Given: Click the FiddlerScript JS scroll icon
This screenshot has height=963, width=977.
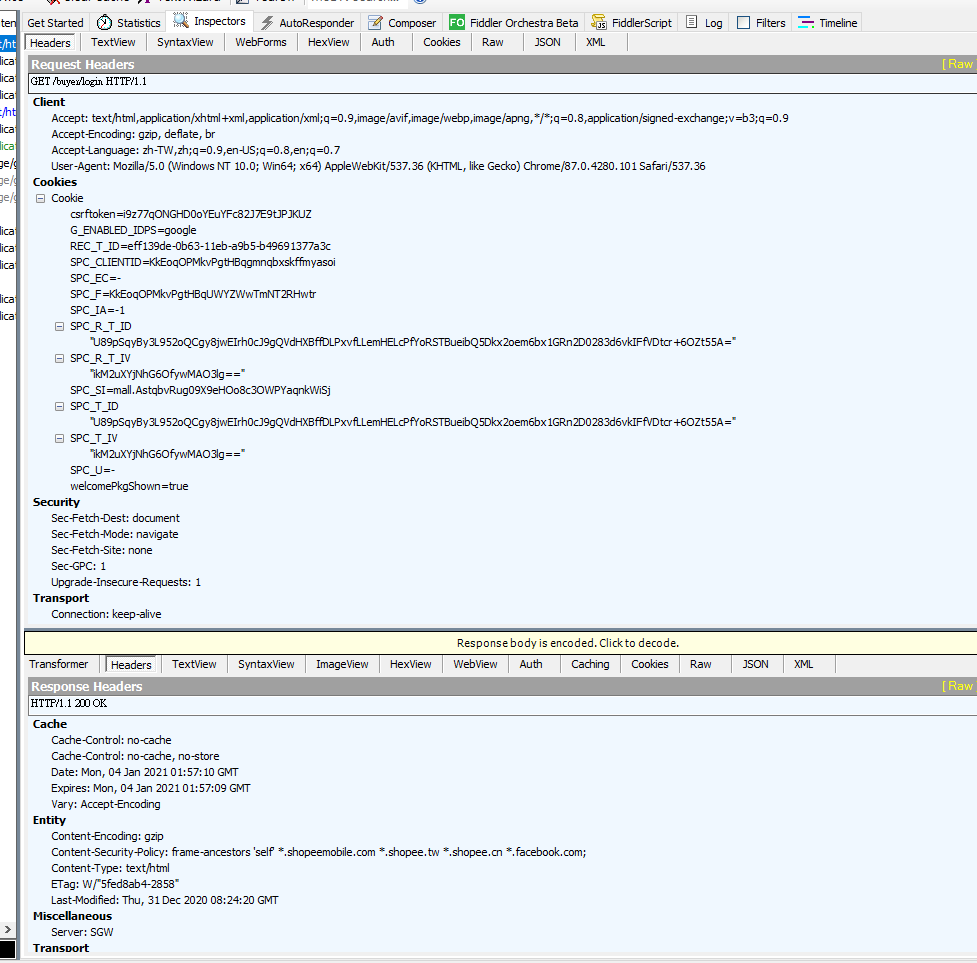Looking at the screenshot, I should 599,23.
